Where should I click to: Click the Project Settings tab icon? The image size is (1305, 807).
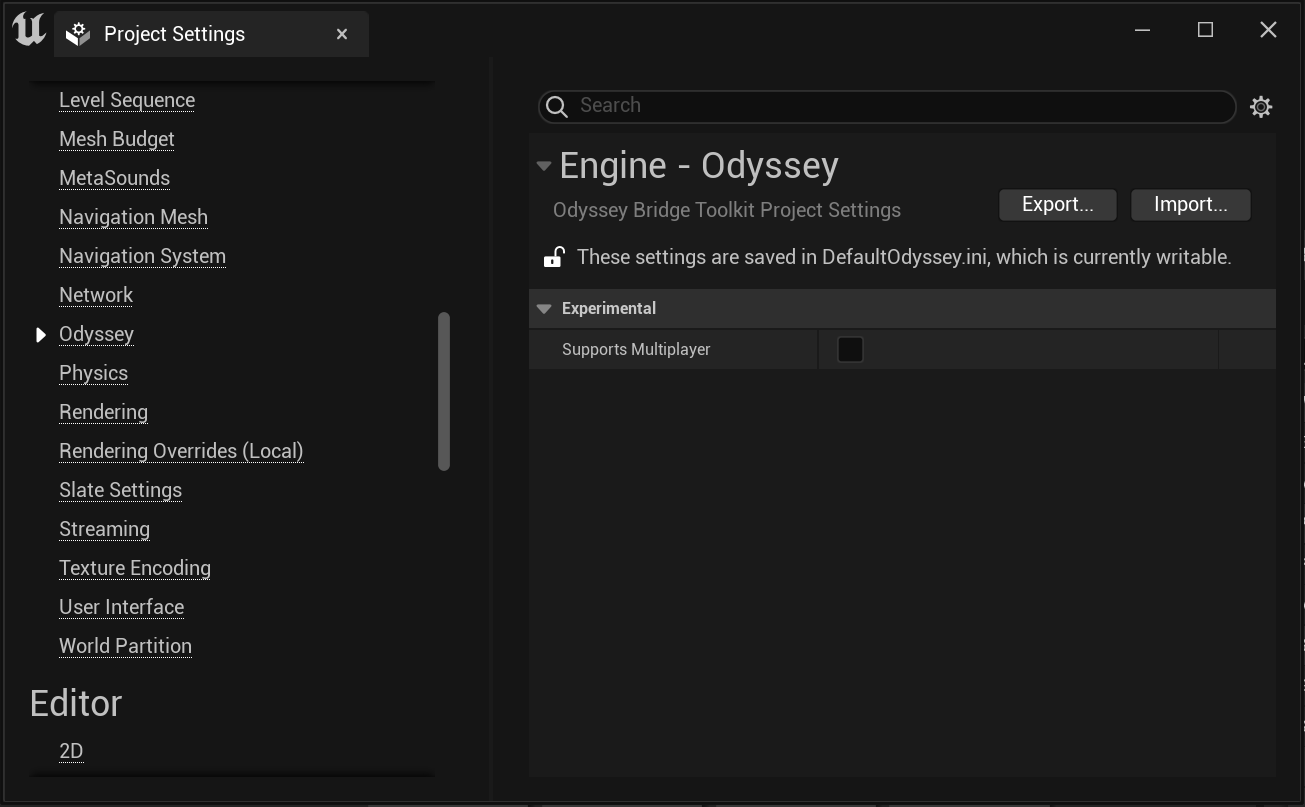[78, 35]
